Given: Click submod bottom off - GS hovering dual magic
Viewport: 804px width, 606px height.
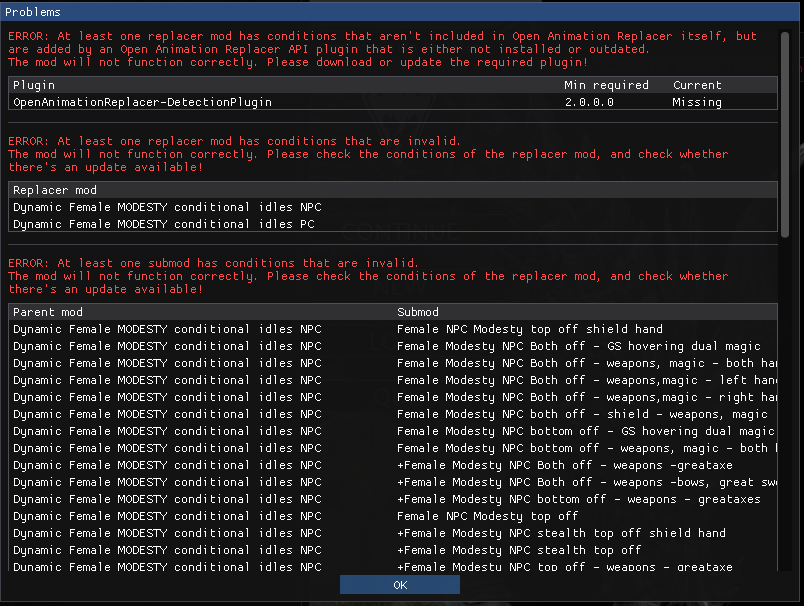Looking at the screenshot, I should pos(586,431).
